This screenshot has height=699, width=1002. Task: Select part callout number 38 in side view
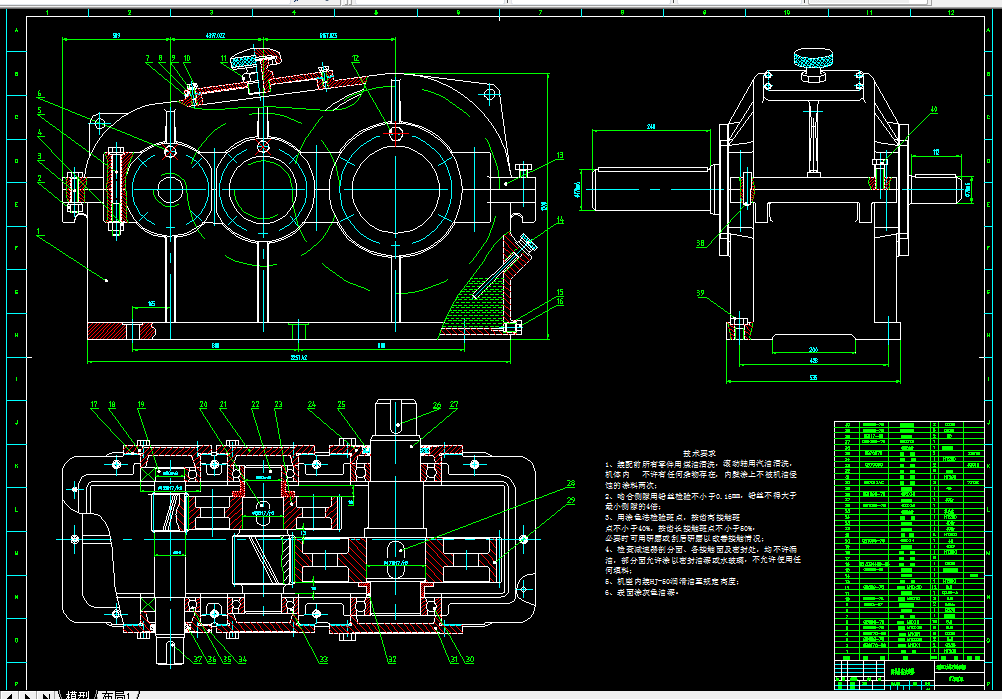pos(700,243)
